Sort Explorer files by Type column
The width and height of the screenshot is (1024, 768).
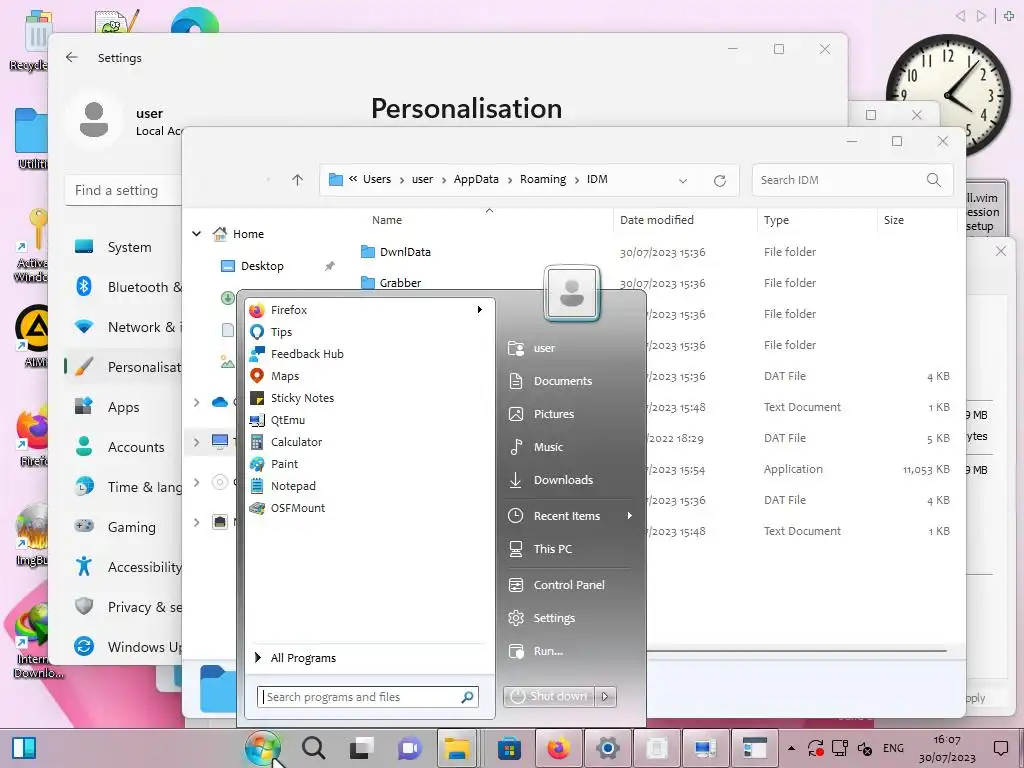click(x=776, y=220)
